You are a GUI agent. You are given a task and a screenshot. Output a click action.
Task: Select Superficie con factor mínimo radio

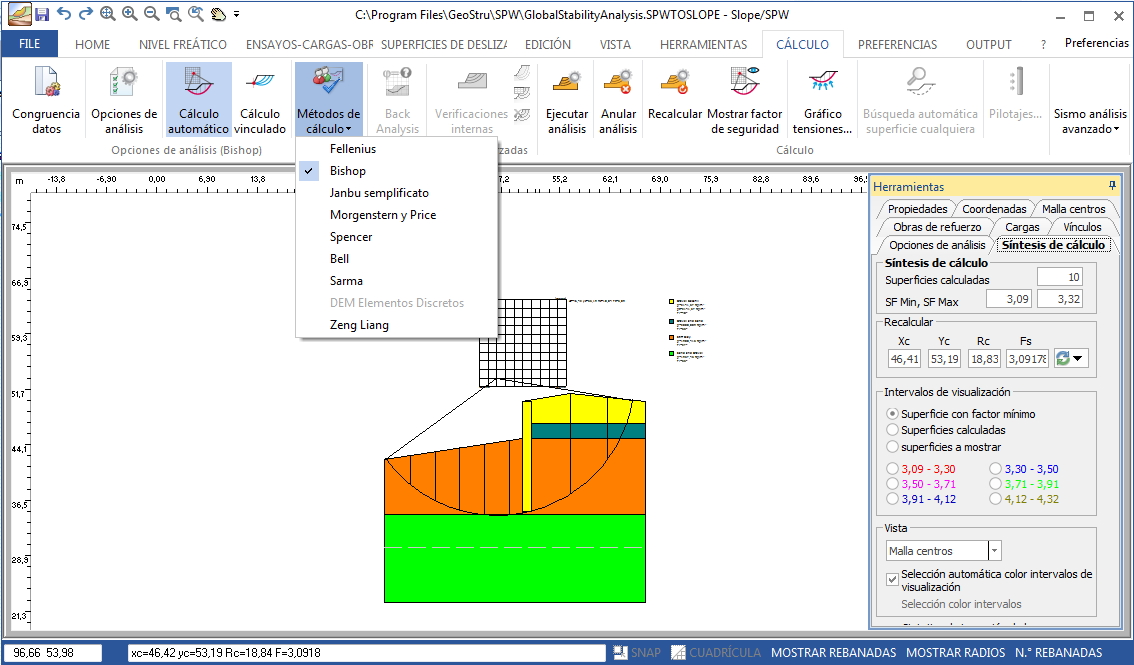coord(892,414)
